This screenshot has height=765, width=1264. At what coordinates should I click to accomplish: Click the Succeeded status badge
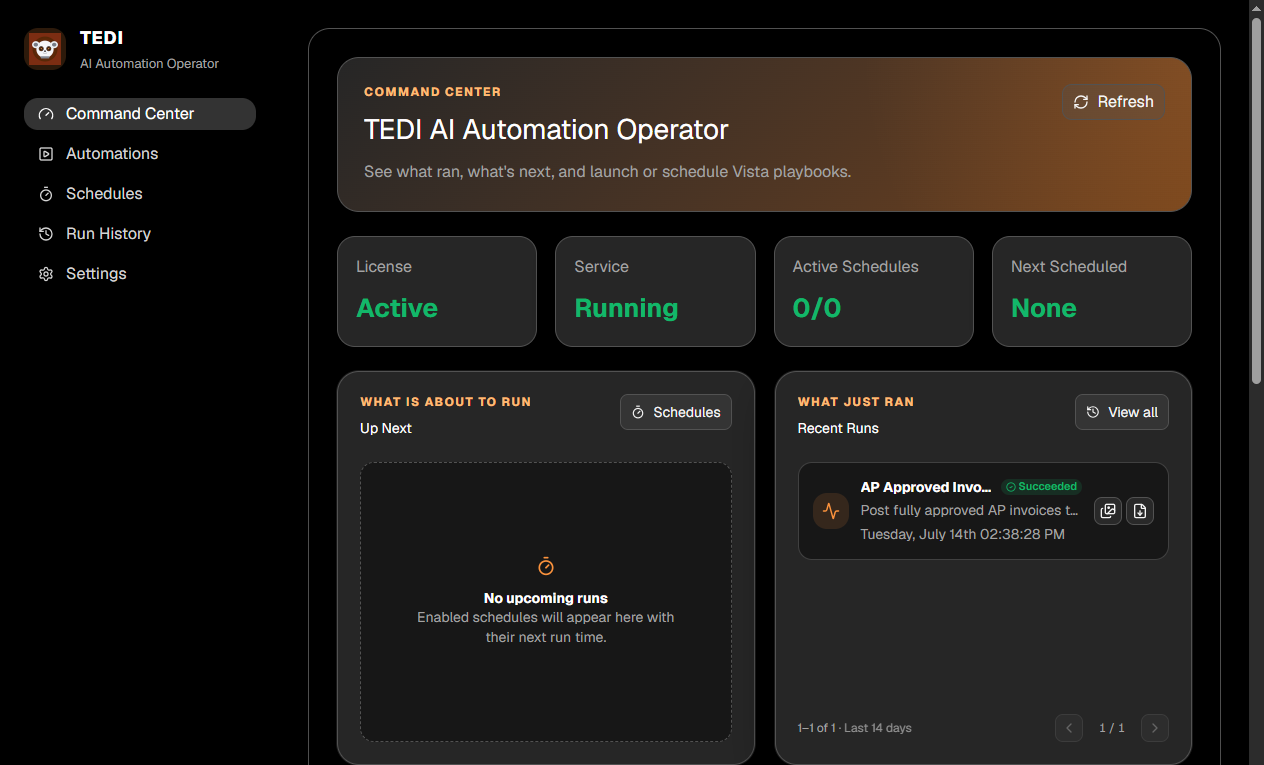tap(1041, 487)
